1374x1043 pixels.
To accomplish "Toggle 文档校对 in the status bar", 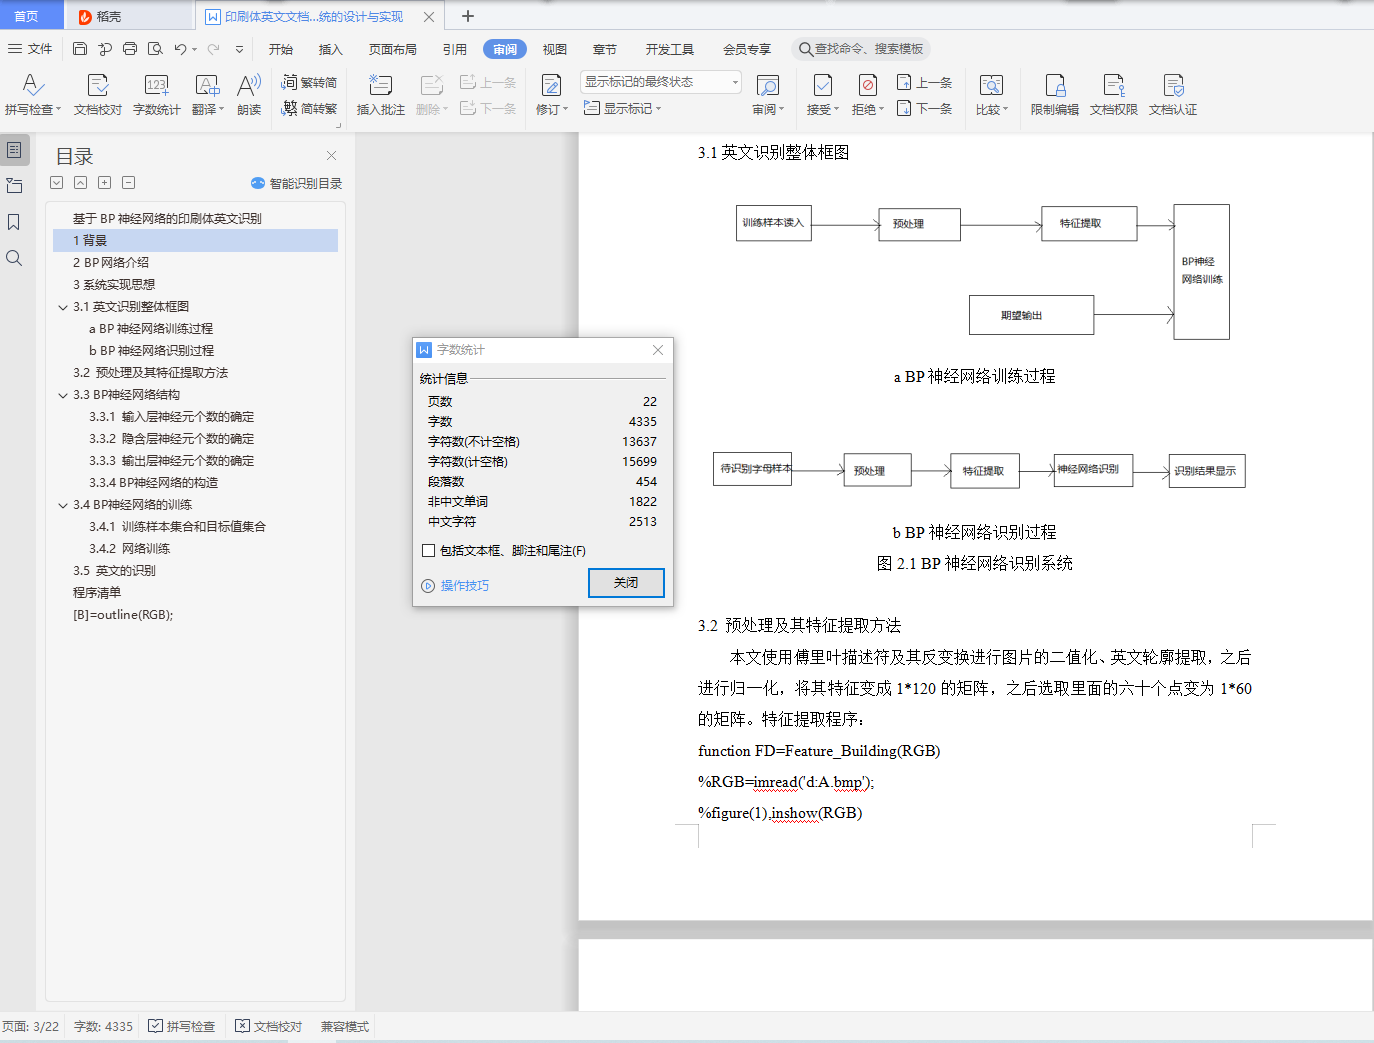I will tap(269, 1026).
